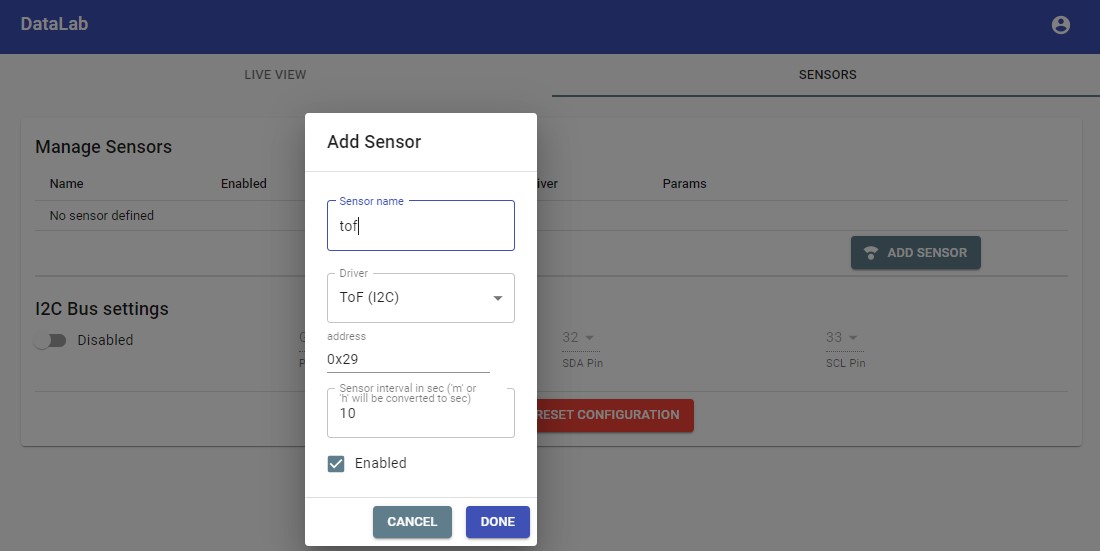Open the user account menu icon
The width and height of the screenshot is (1100, 551).
point(1061,25)
